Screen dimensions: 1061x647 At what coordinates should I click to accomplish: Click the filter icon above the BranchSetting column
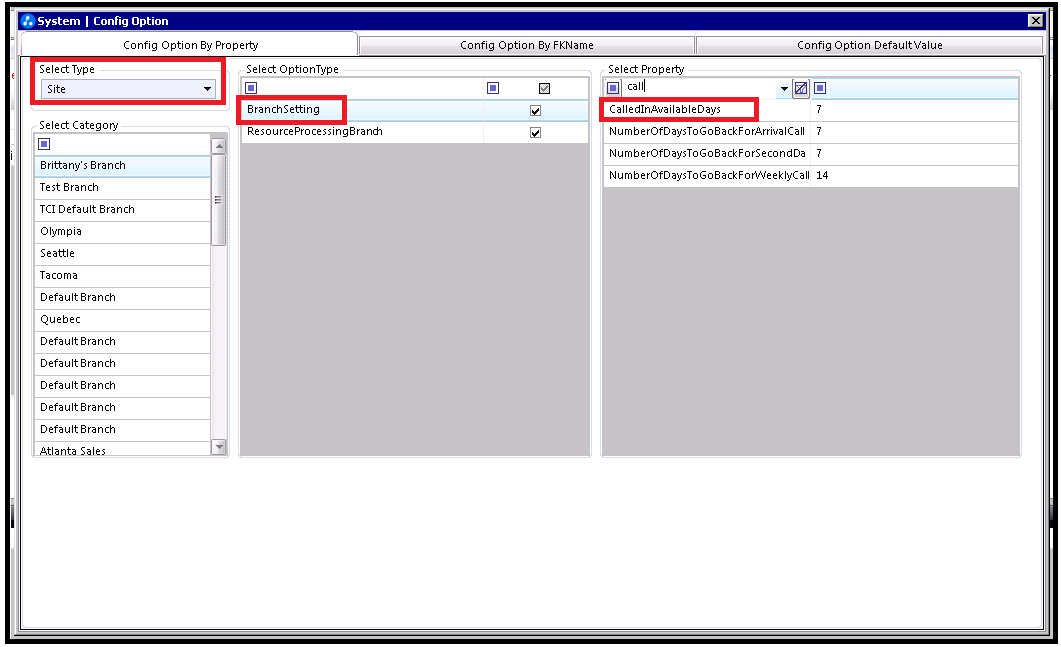[x=251, y=88]
